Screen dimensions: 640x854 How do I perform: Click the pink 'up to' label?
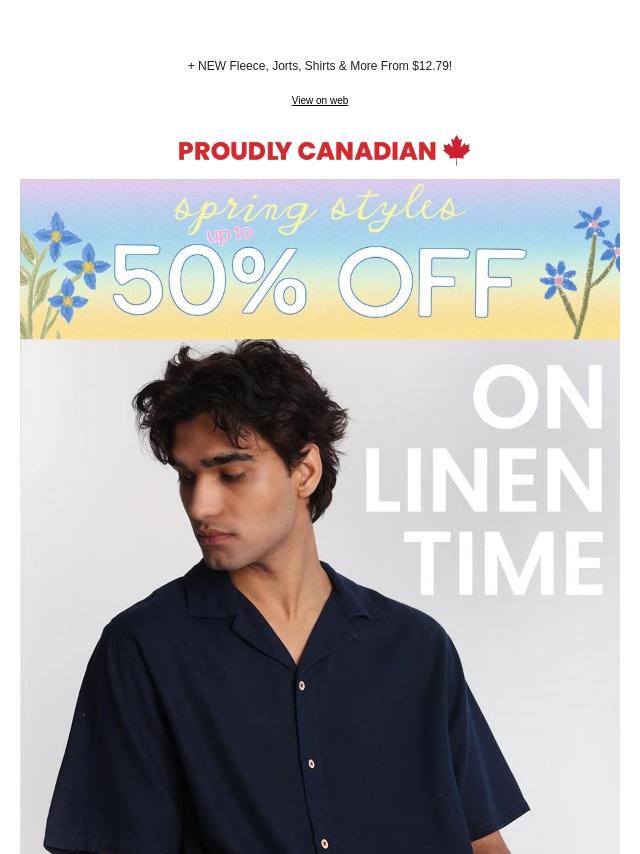(x=229, y=235)
